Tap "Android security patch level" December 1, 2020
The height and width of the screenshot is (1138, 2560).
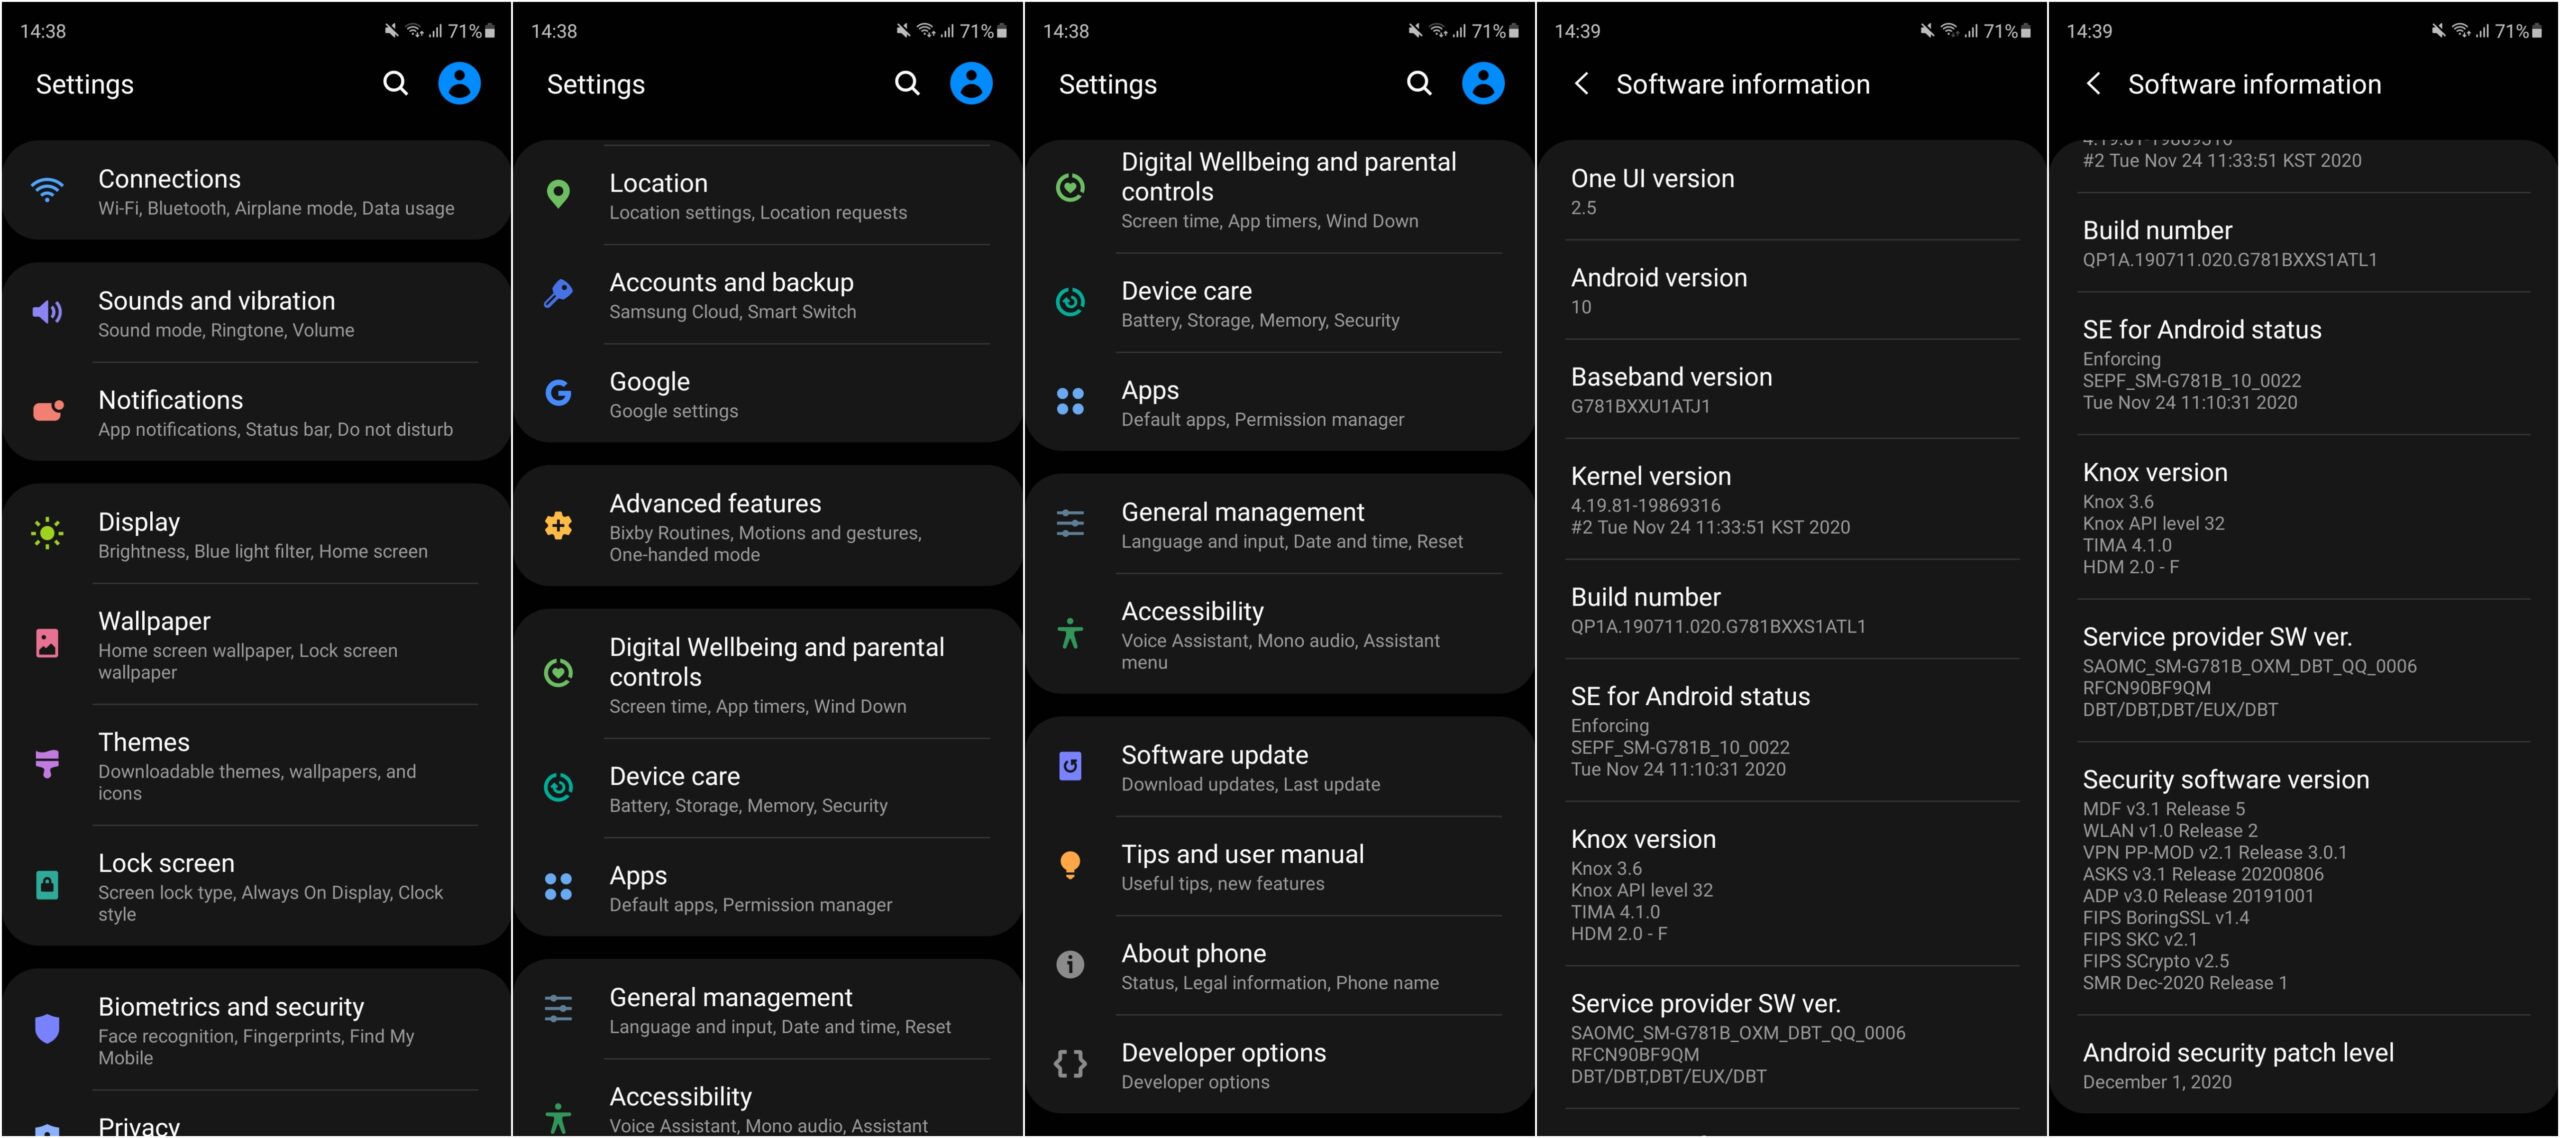click(x=2304, y=1065)
